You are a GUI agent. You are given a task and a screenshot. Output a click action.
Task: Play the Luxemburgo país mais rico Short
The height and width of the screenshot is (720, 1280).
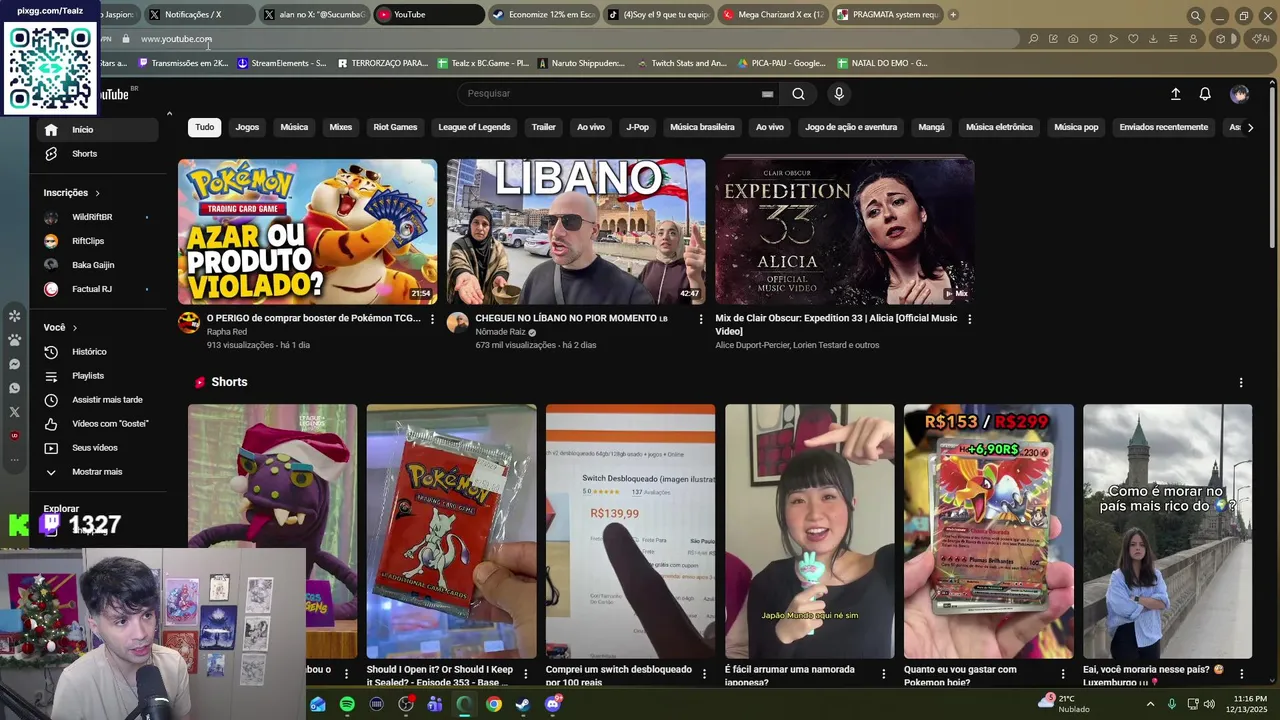[x=1167, y=531]
